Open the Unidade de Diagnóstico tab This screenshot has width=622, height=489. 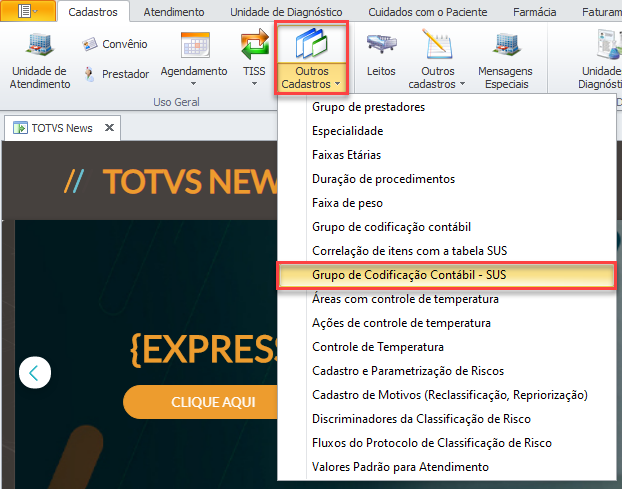286,12
